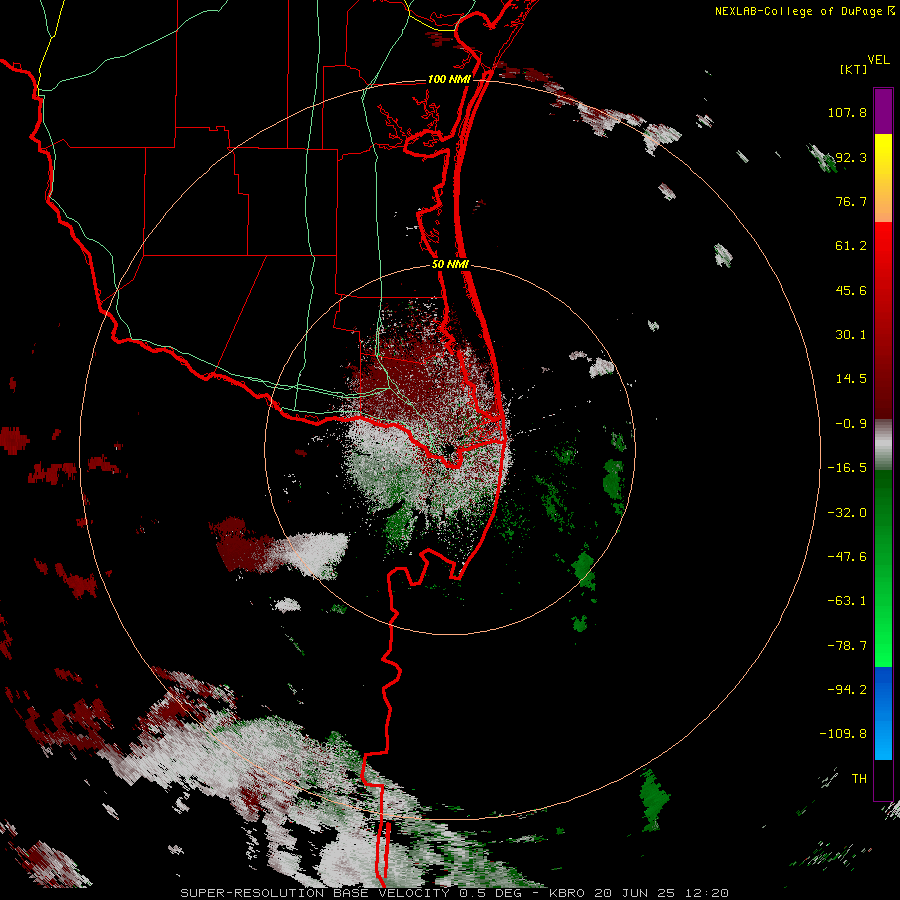Click the gray near-zero segment of color bar
The width and height of the screenshot is (900, 900).
click(x=883, y=445)
